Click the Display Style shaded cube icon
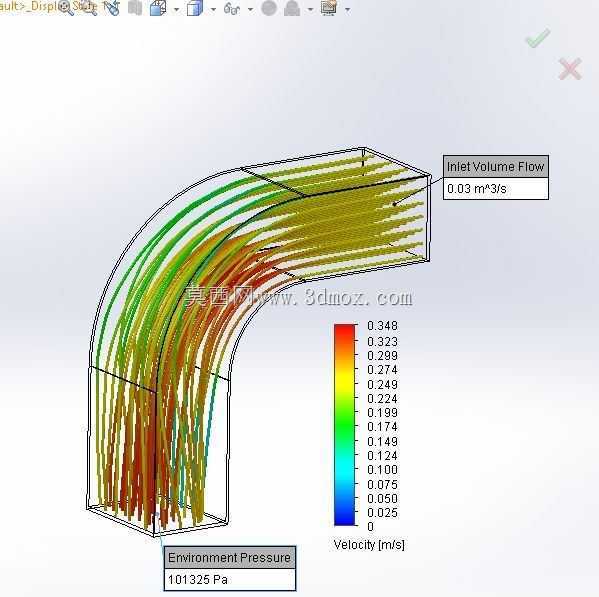 click(x=195, y=8)
